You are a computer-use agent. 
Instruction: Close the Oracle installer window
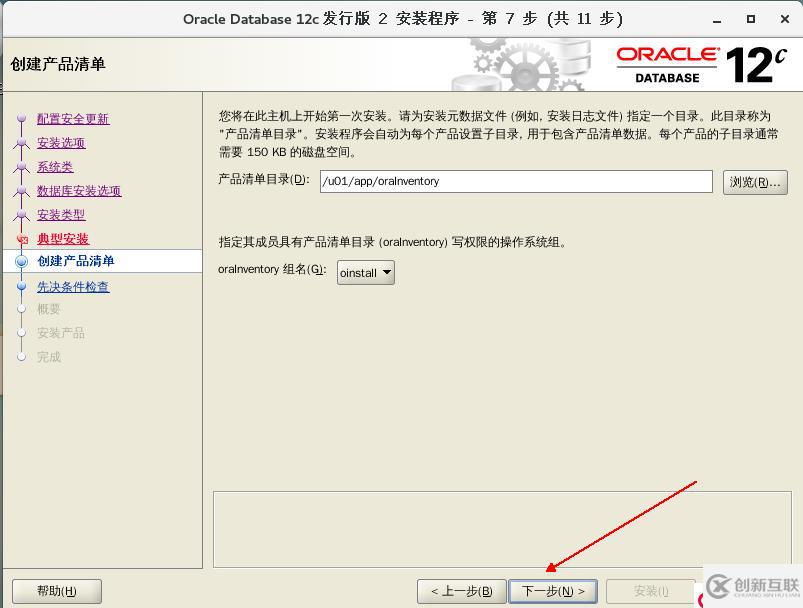(785, 19)
